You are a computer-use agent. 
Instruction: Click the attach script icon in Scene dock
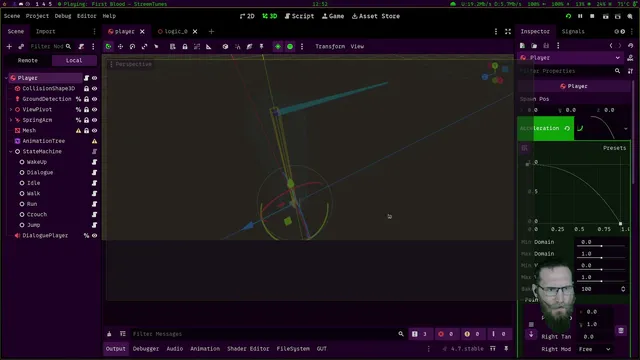pos(81,47)
